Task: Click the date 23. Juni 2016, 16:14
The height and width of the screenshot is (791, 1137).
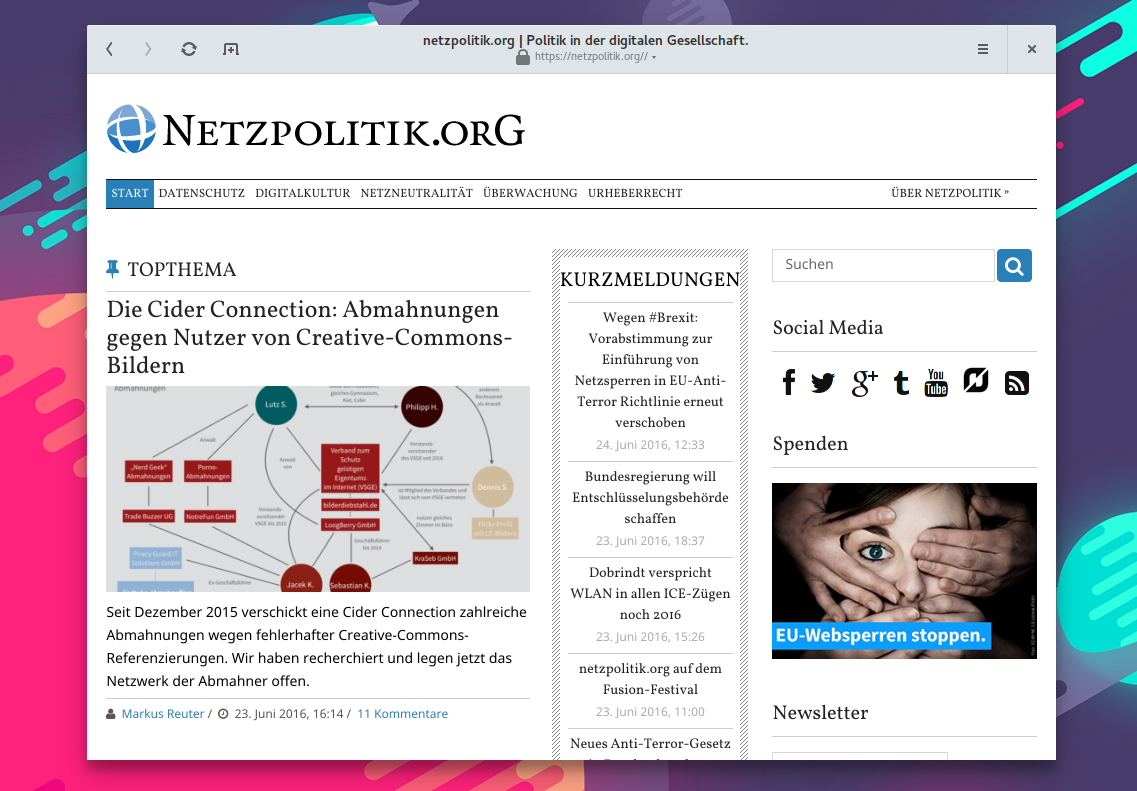Action: pos(289,714)
